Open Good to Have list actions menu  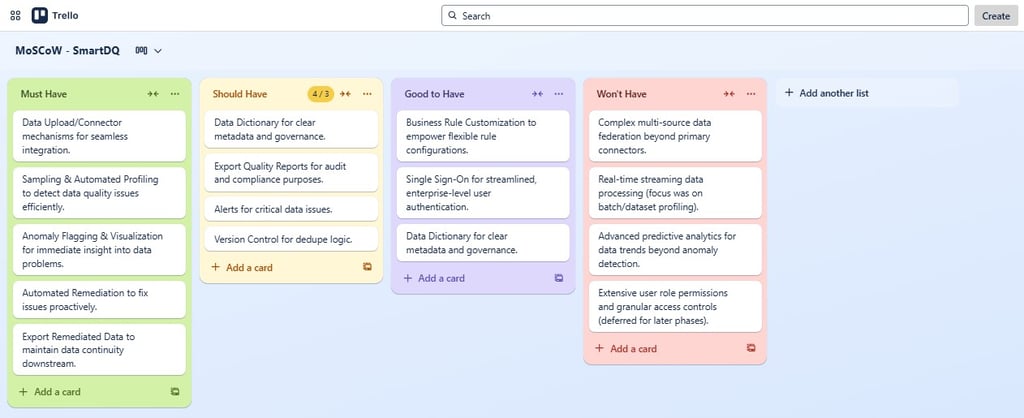click(559, 94)
